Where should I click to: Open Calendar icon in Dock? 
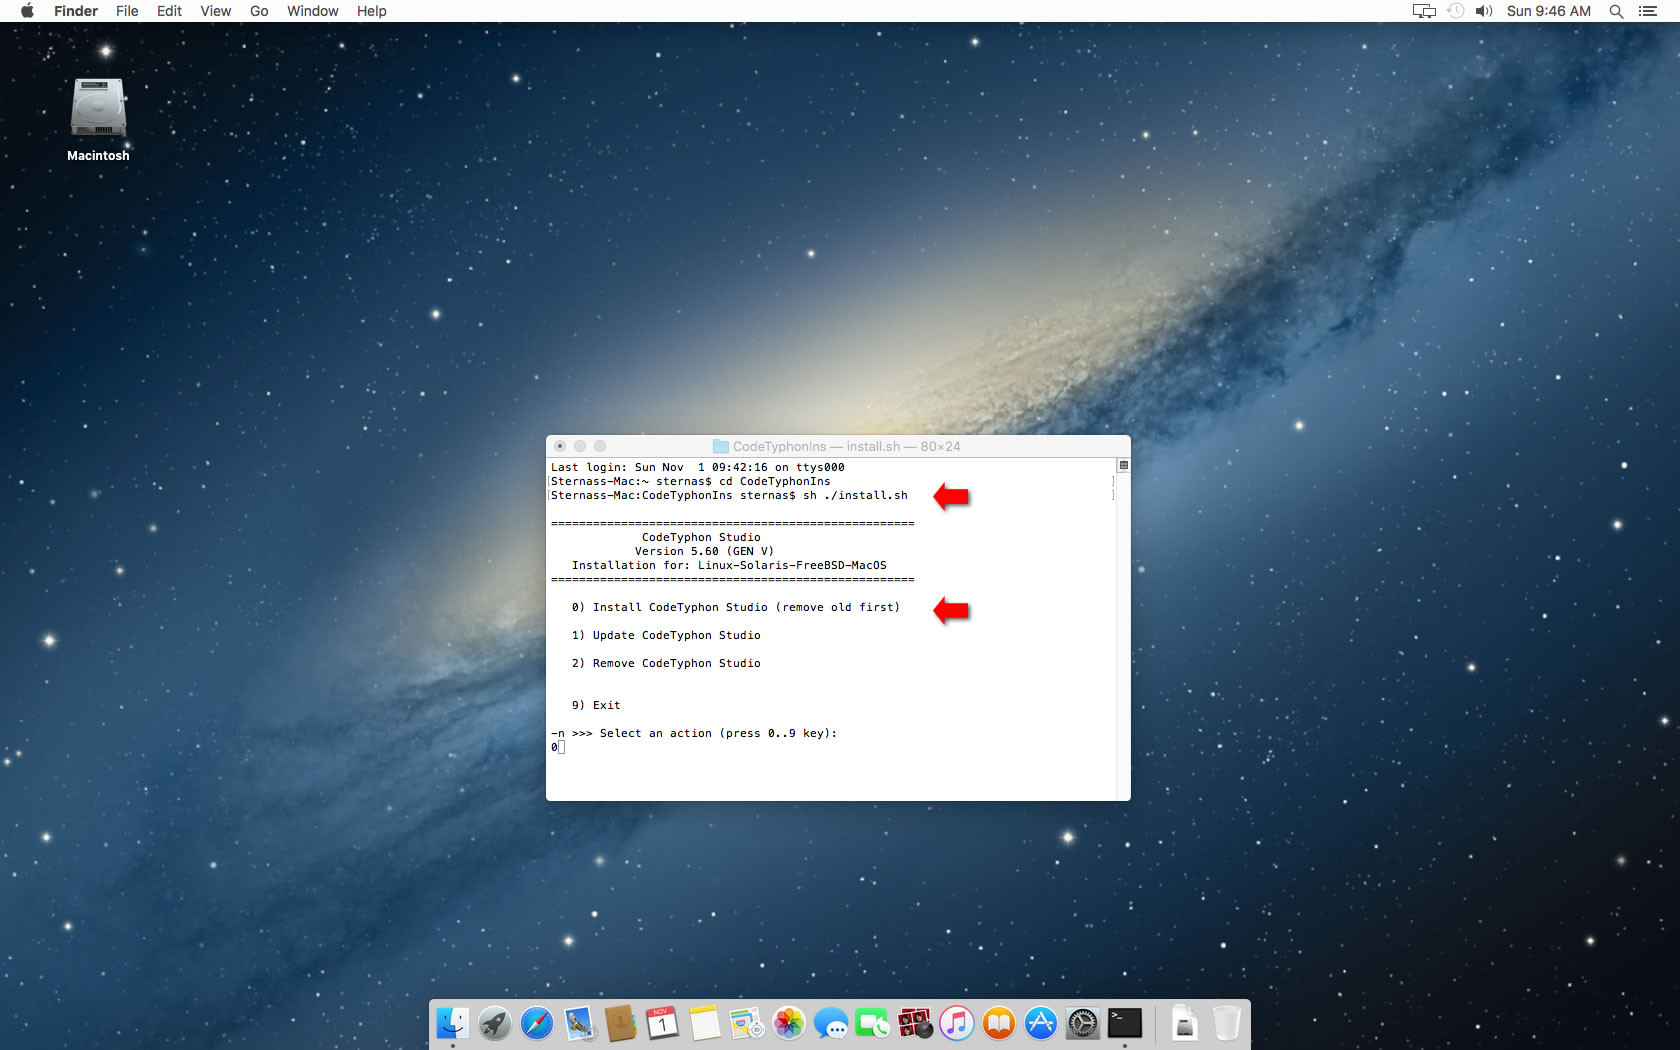click(x=662, y=1023)
